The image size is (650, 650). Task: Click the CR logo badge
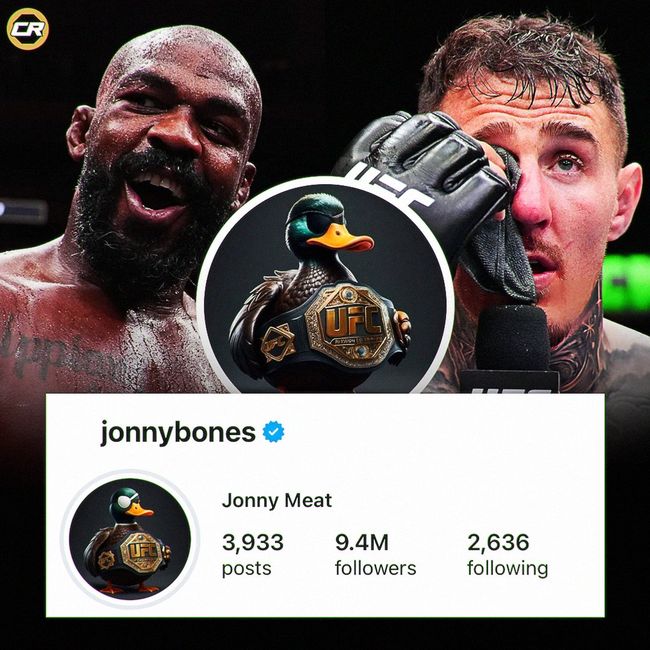(x=28, y=29)
